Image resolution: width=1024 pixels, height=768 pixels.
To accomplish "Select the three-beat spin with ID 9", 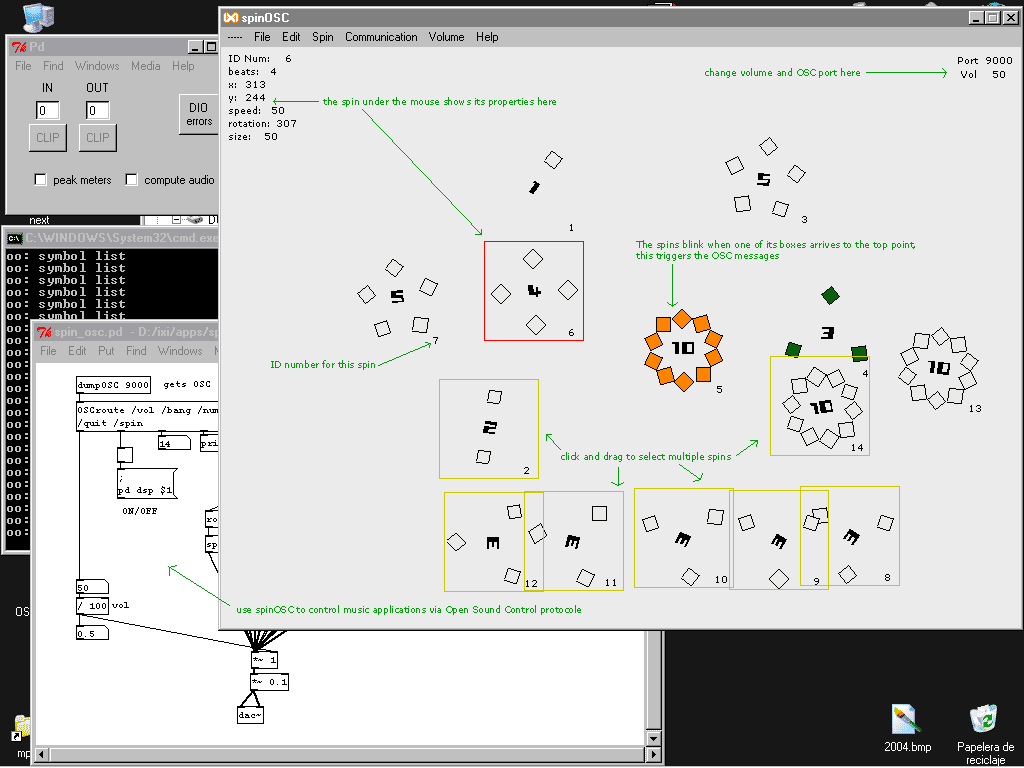I will click(779, 540).
